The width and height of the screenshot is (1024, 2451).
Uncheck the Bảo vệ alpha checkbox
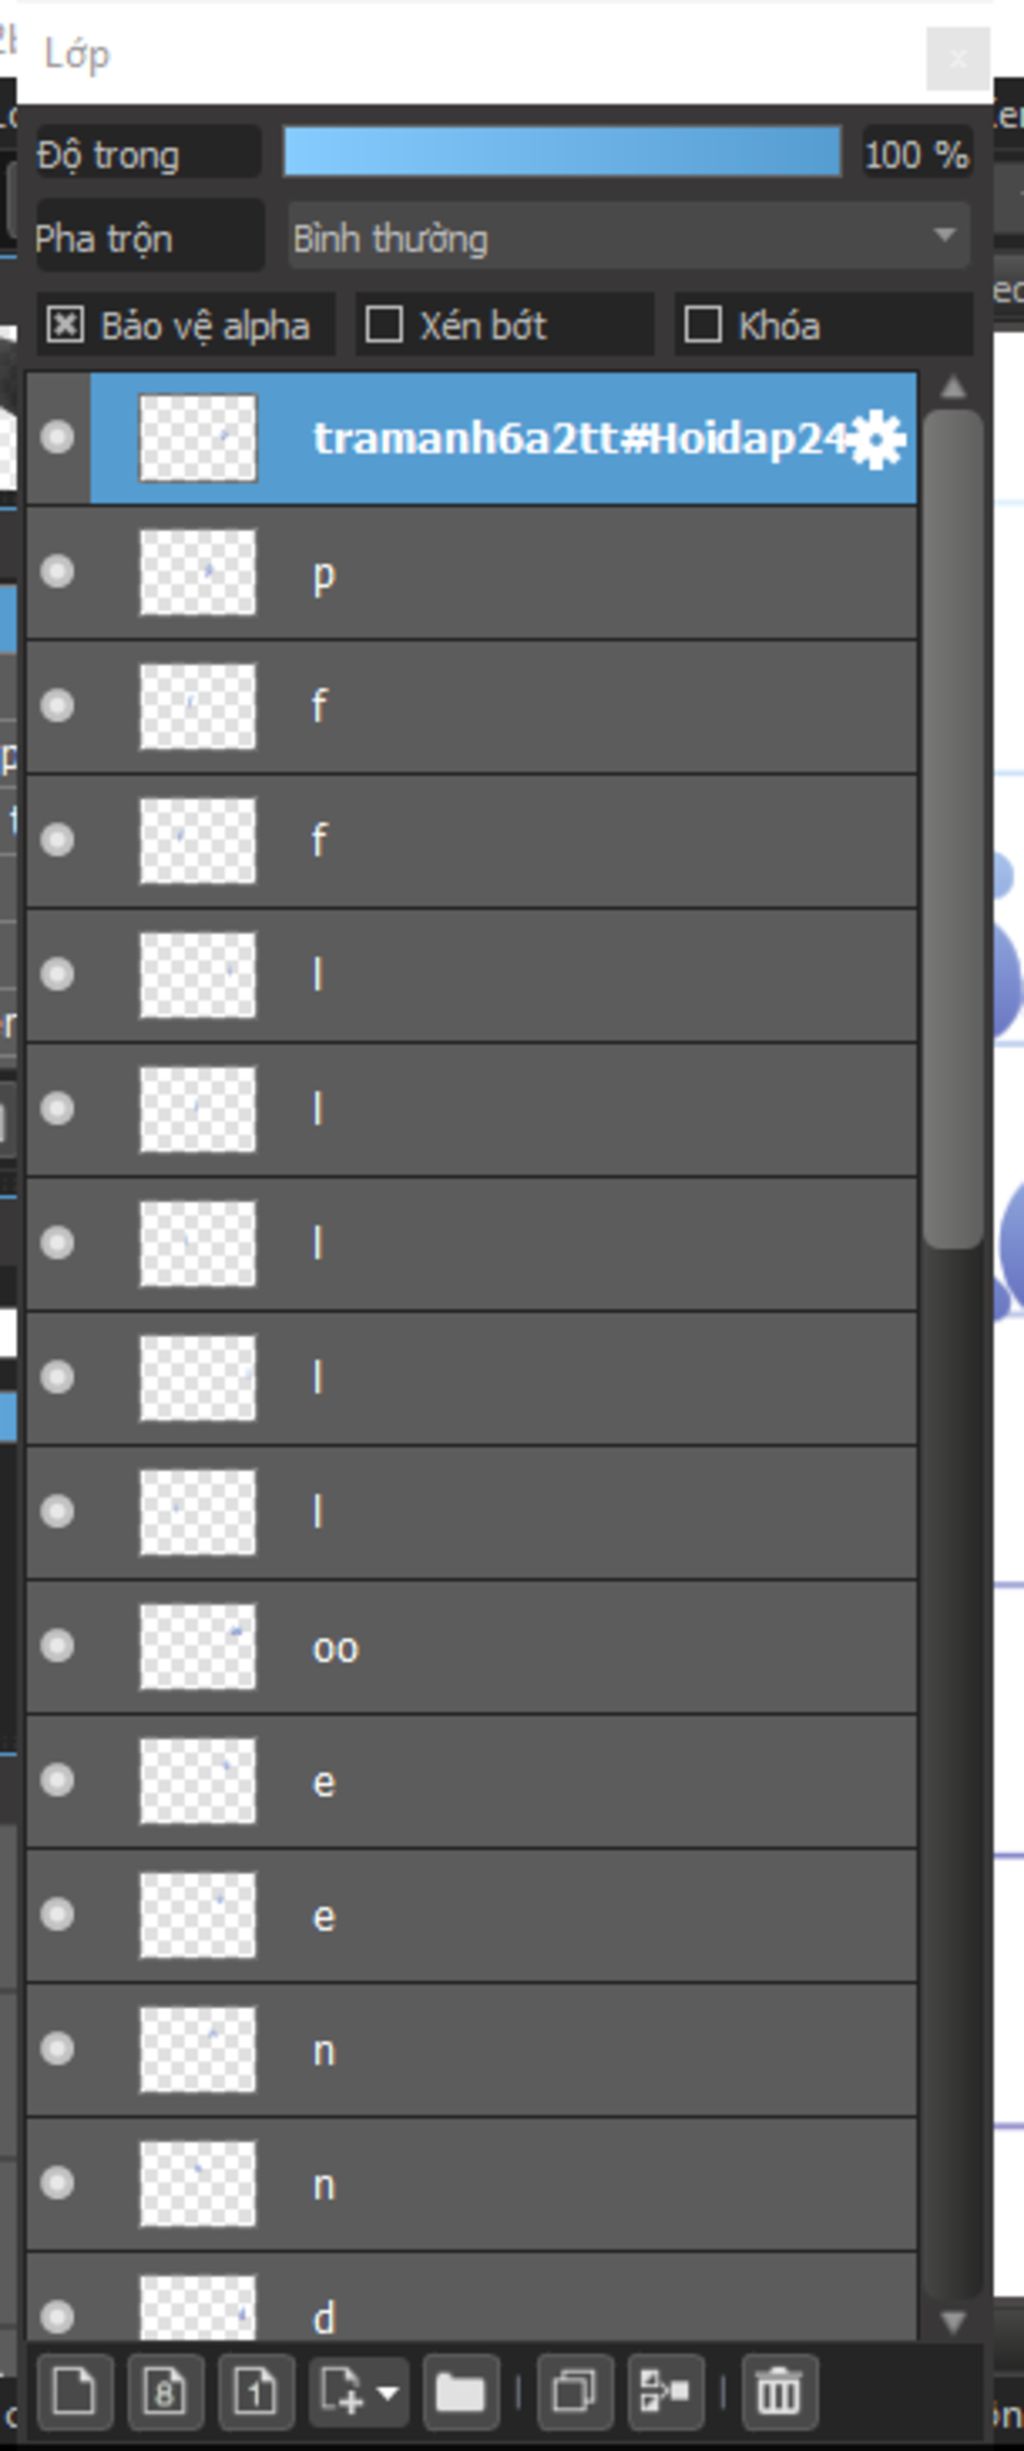click(65, 325)
